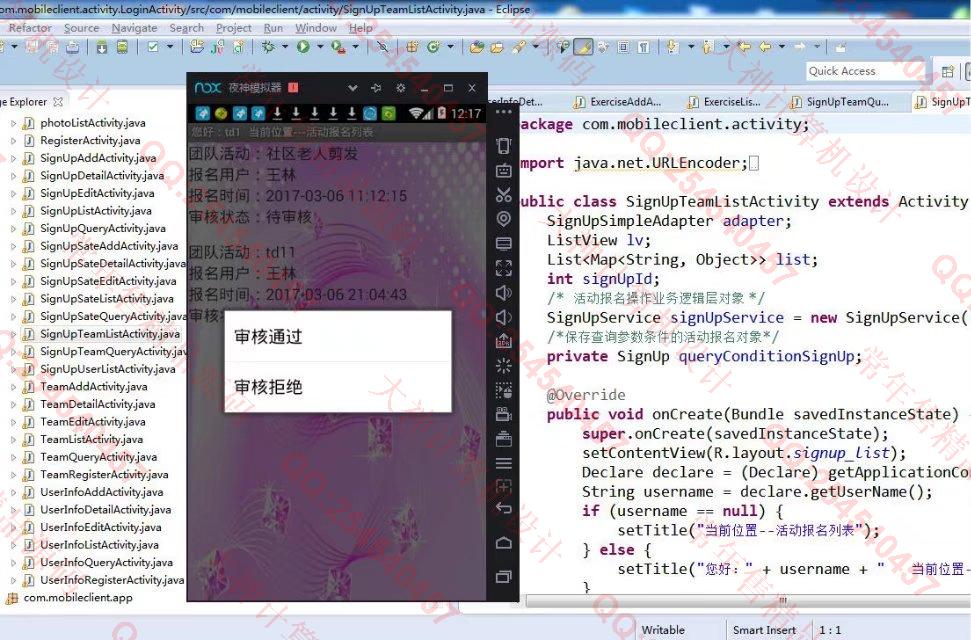971x640 pixels.
Task: Open the Navigate menu
Action: click(134, 28)
